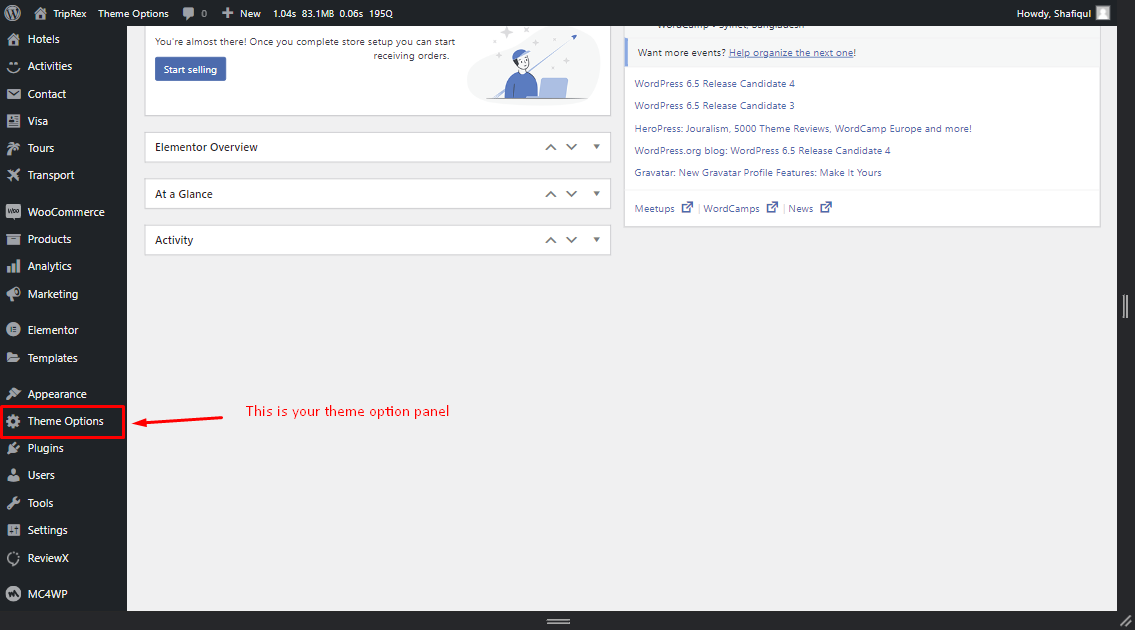Screen dimensions: 1135x630
Task: Move Elementor Overview widget up
Action: tap(551, 147)
